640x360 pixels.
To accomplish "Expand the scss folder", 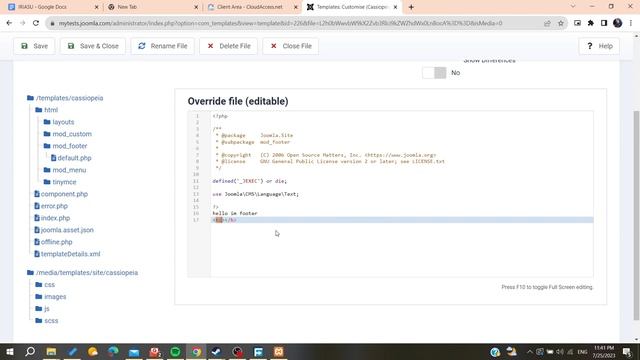I will (47, 321).
